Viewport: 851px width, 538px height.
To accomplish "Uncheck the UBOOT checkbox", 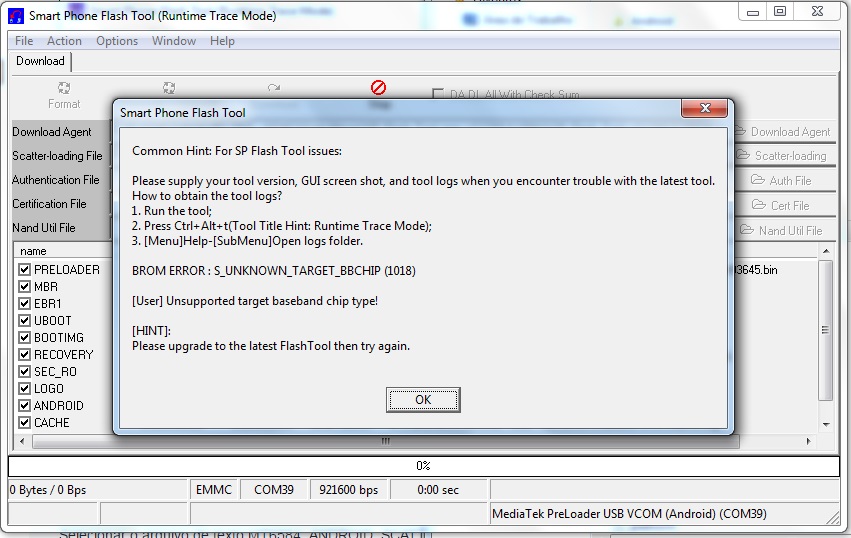I will click(x=24, y=320).
